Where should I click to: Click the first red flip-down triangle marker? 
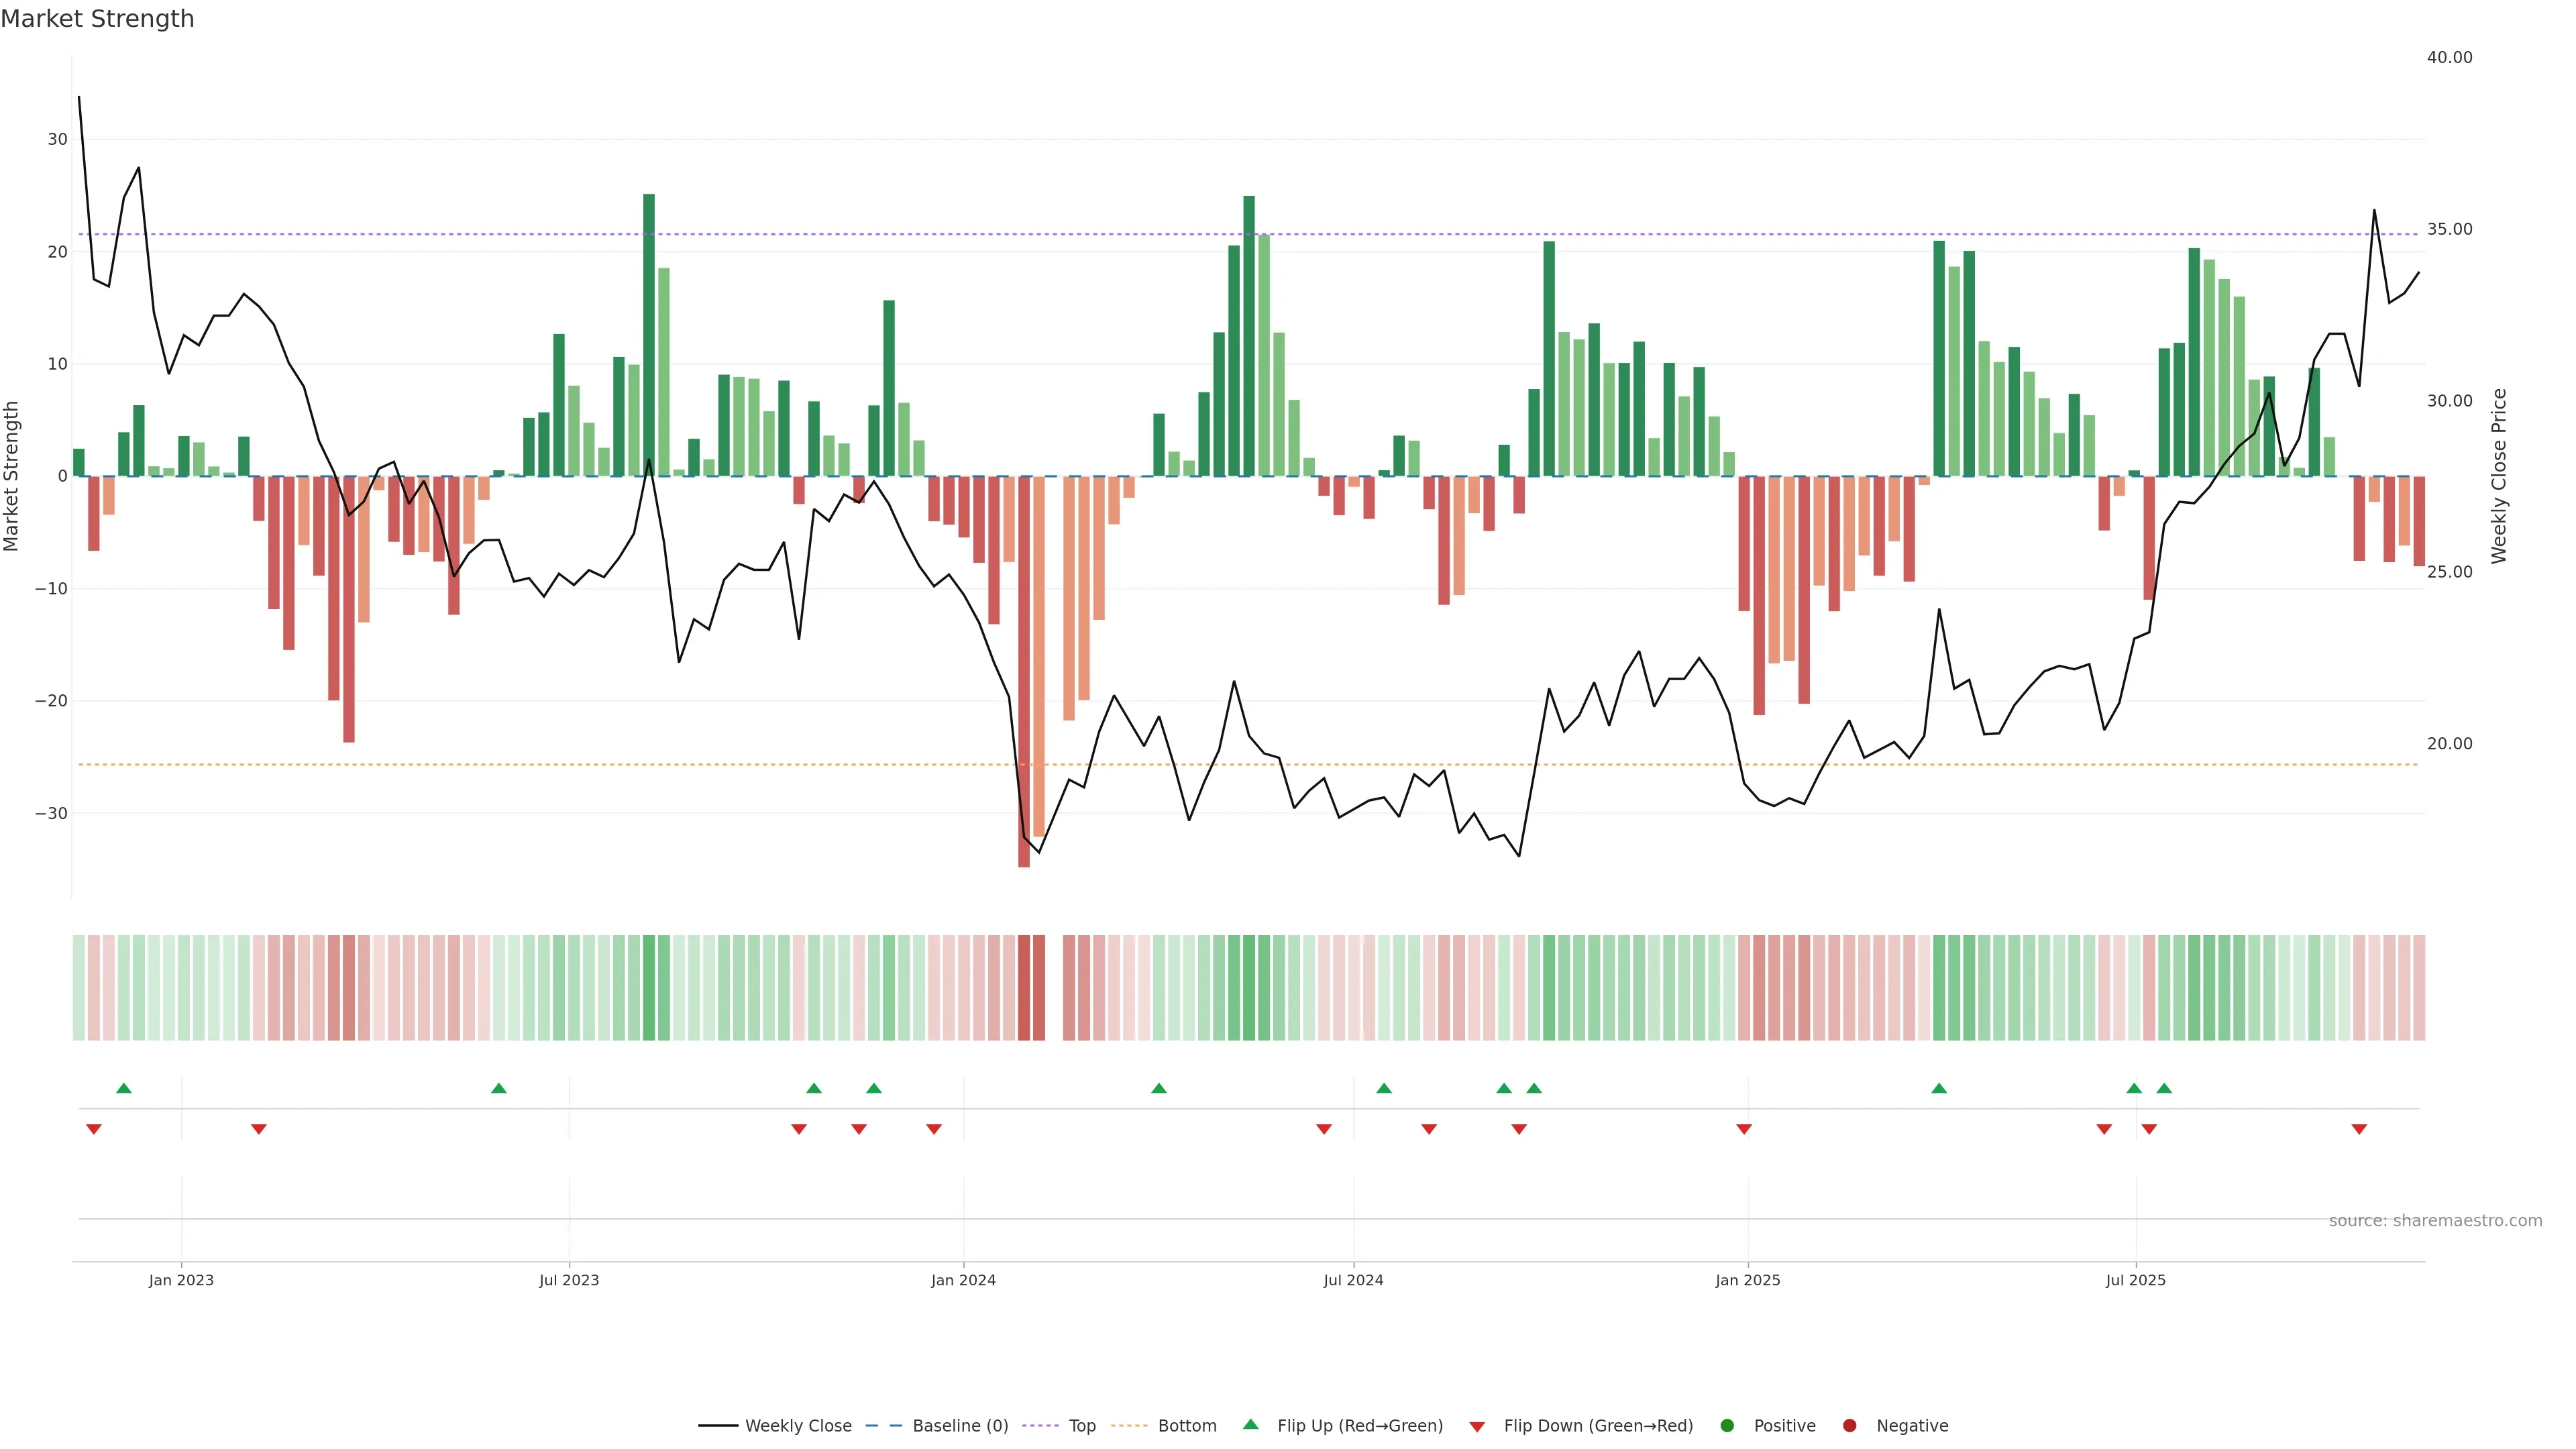pyautogui.click(x=94, y=1129)
